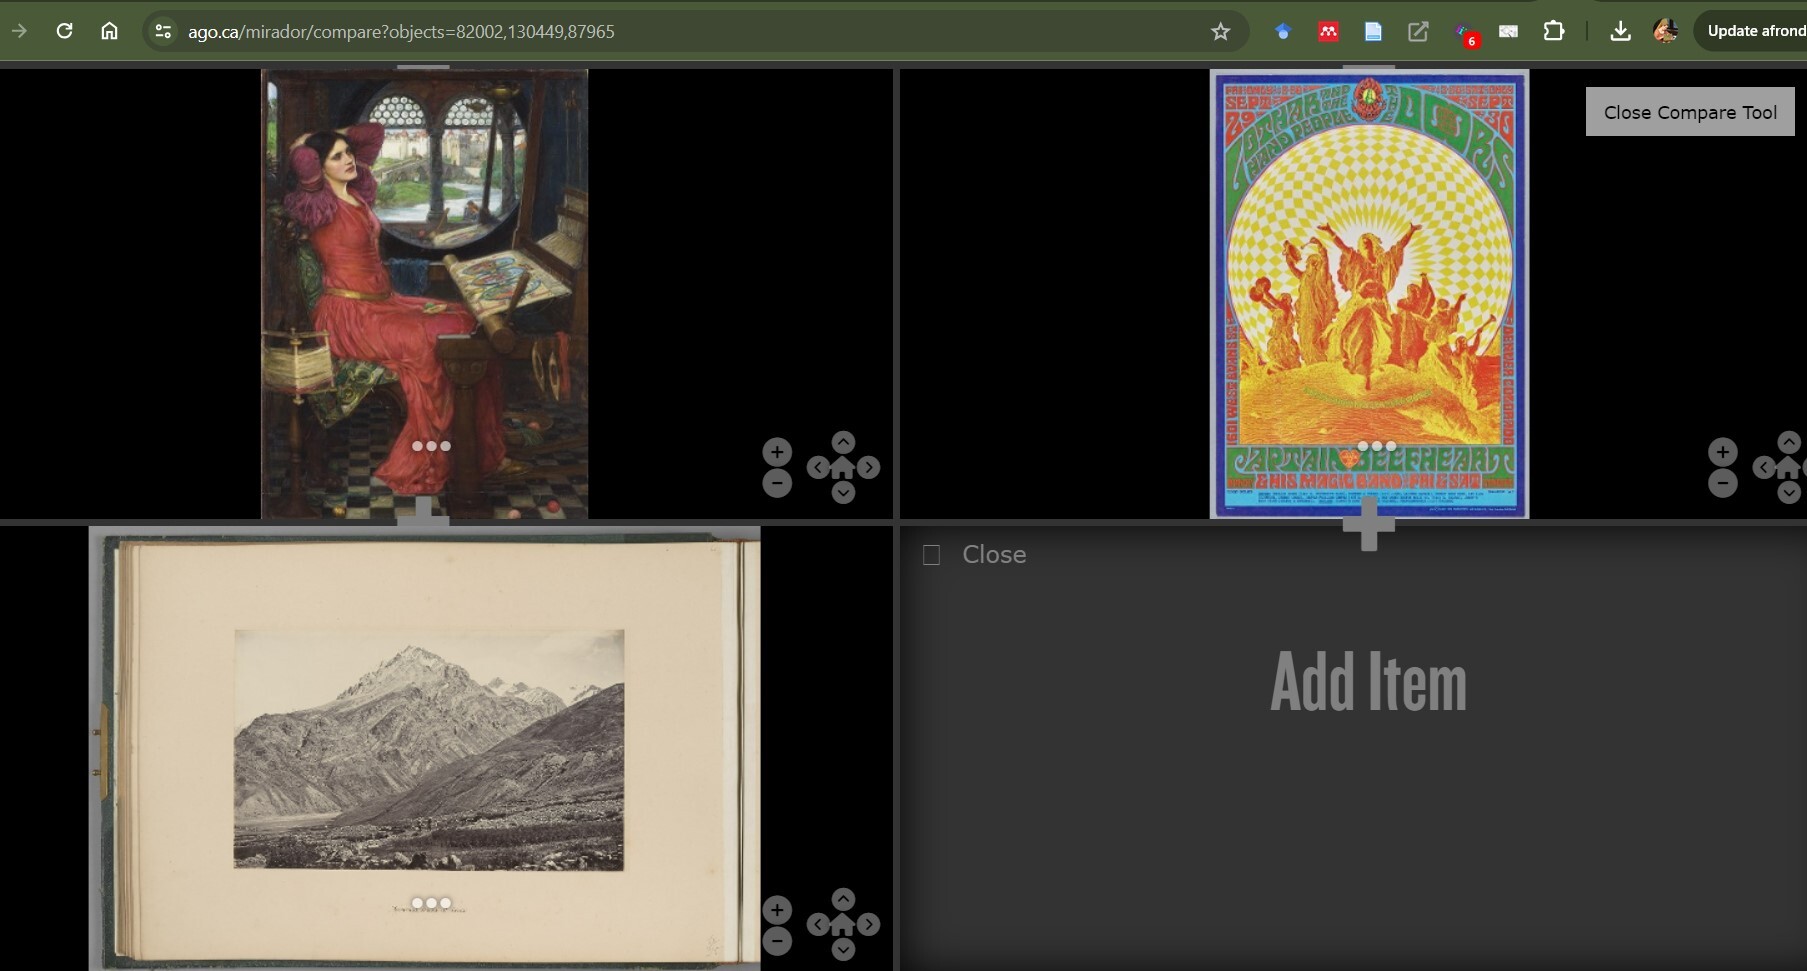Zoom in on the concert poster panel
This screenshot has width=1807, height=971.
click(x=1722, y=452)
